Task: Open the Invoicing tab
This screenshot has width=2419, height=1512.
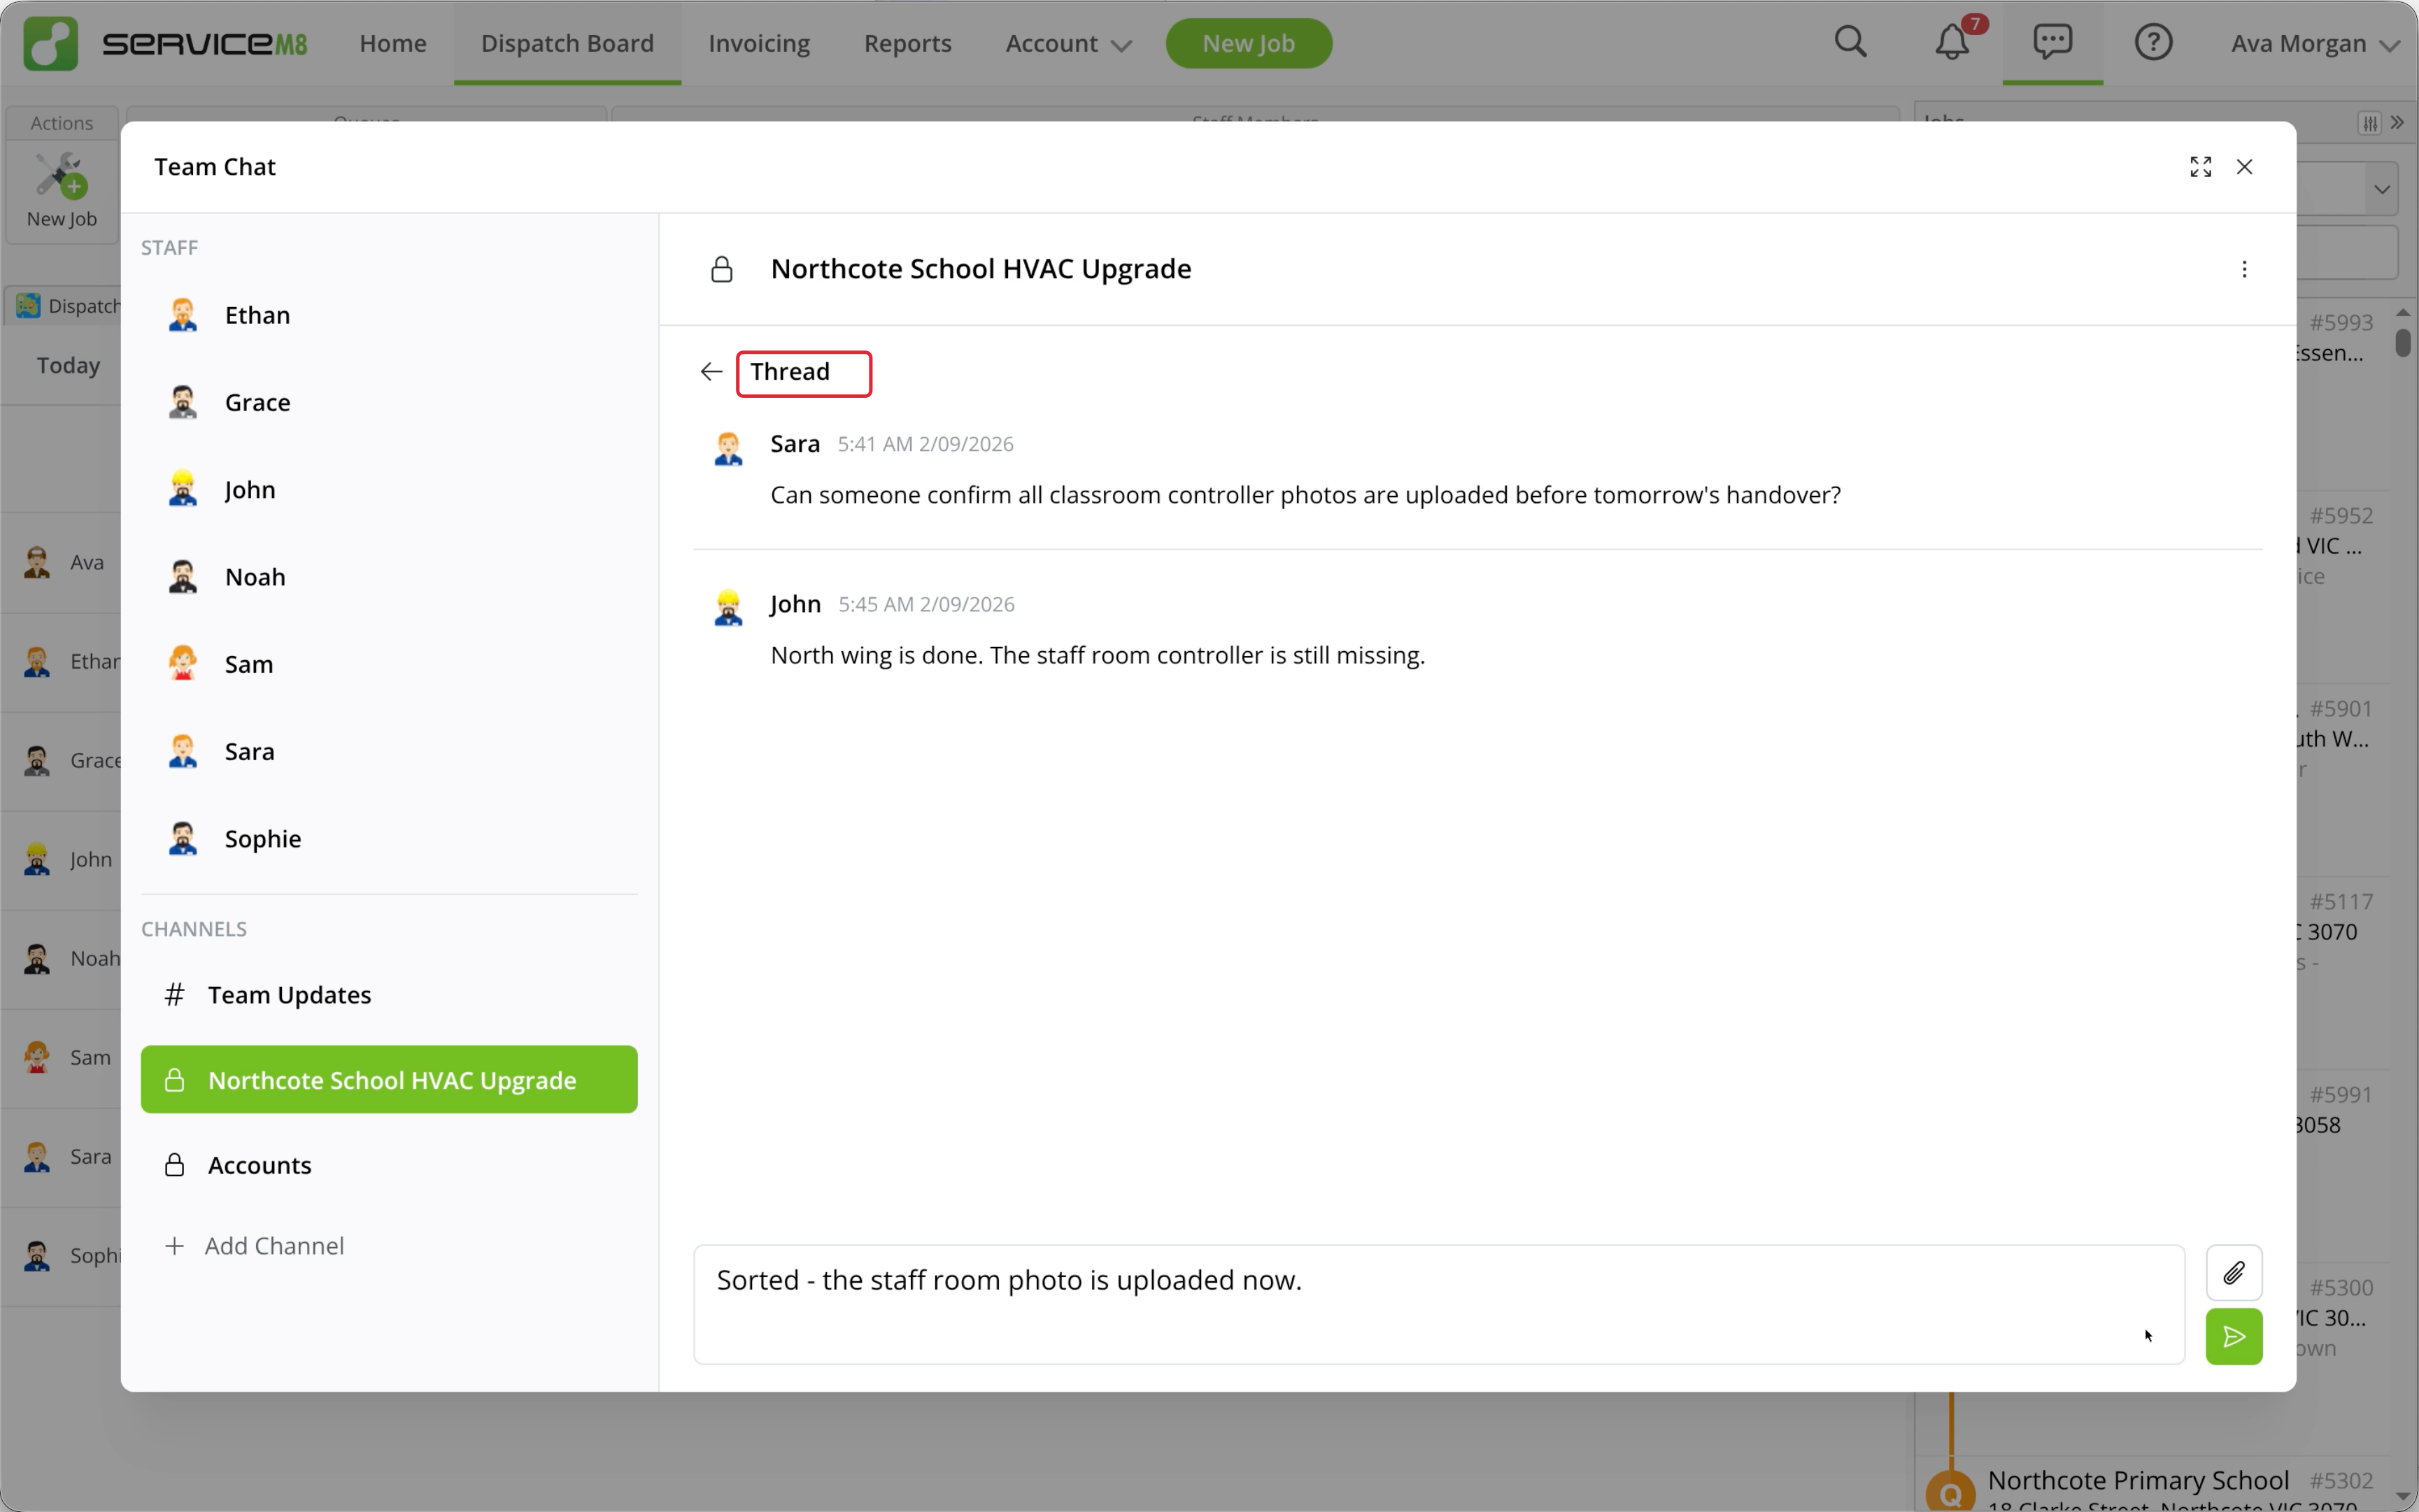Action: pyautogui.click(x=759, y=43)
